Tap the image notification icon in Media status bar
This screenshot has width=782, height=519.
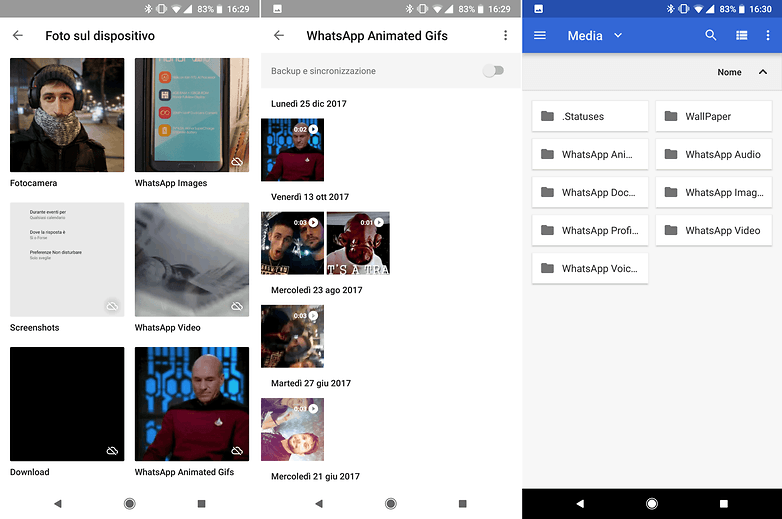539,9
